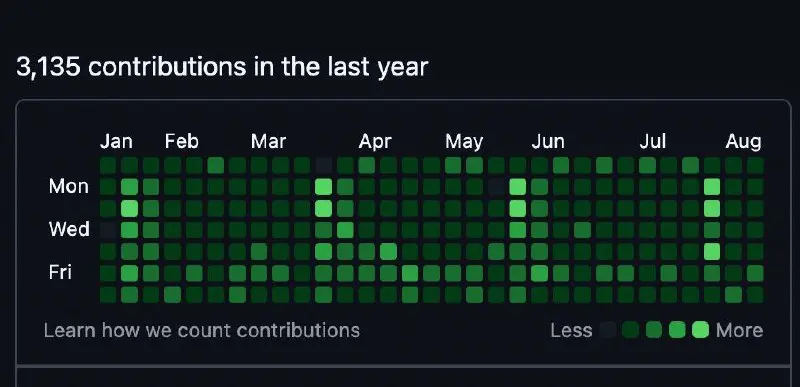Select the brightest Tuesday cell under the Jan label
Screen dimensions: 800x387
[130, 208]
